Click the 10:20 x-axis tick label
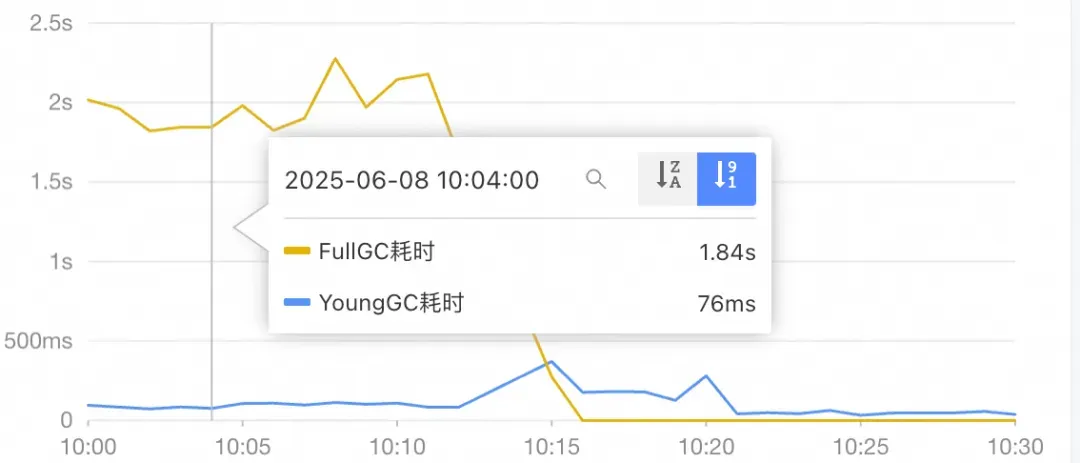 click(706, 444)
